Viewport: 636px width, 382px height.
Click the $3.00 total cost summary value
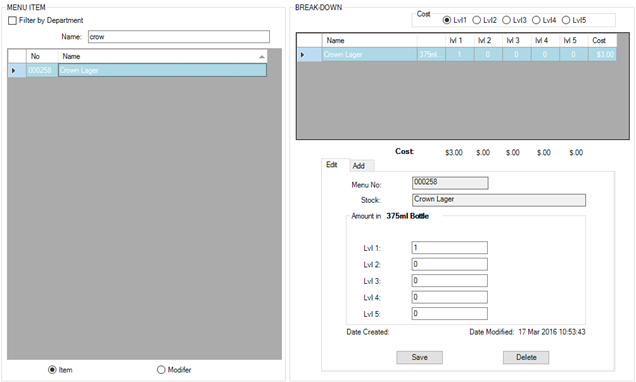454,152
